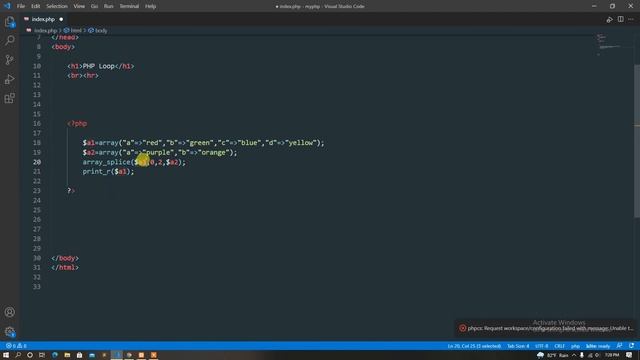Open the Selection menu
Image resolution: width=640 pixels, height=360 pixels.
(57, 6)
